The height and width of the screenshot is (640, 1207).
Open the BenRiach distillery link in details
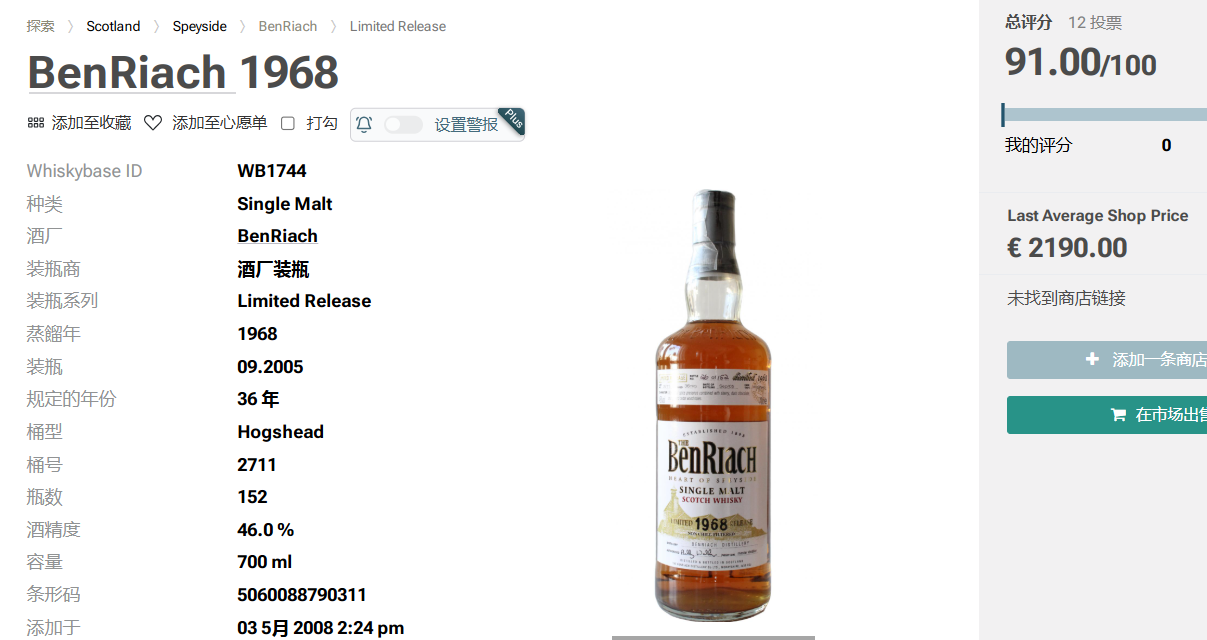tap(277, 236)
